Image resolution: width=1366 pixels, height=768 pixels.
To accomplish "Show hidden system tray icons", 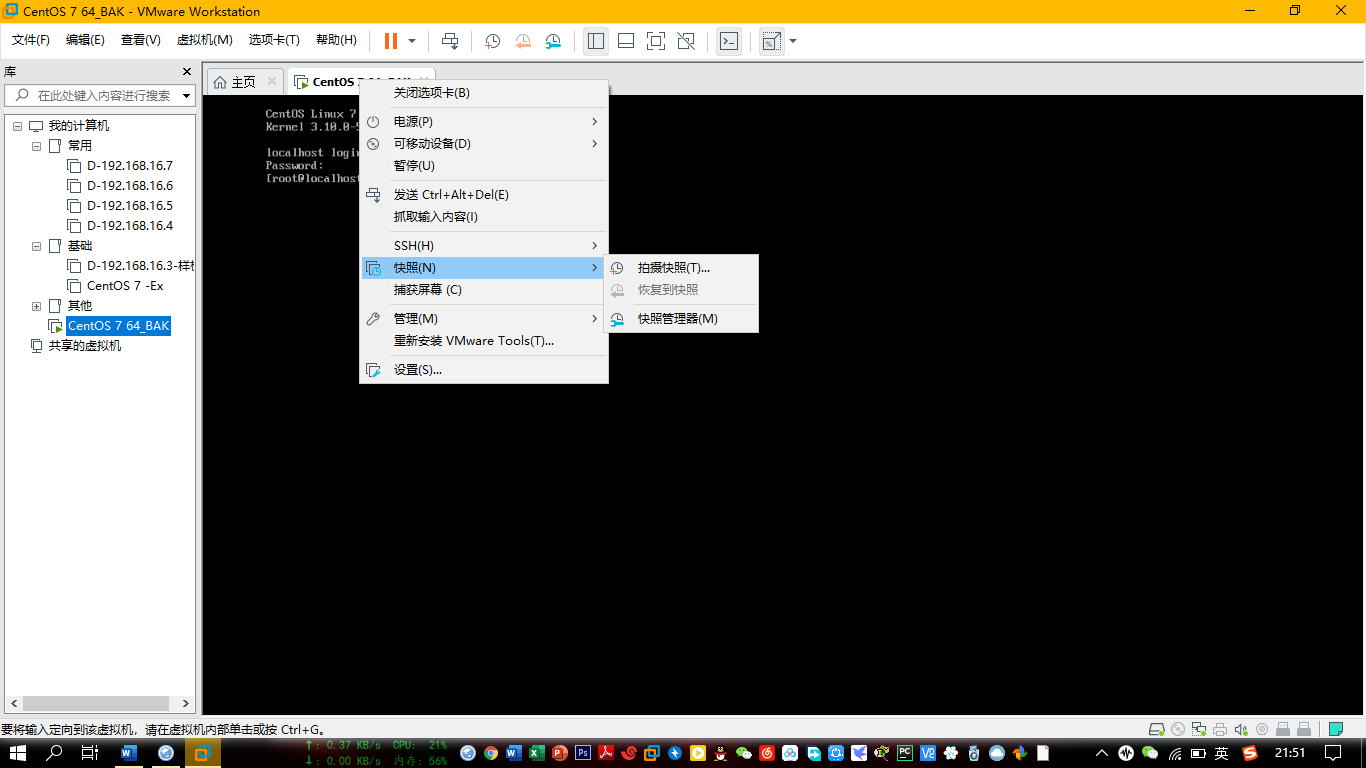I will coord(1101,753).
